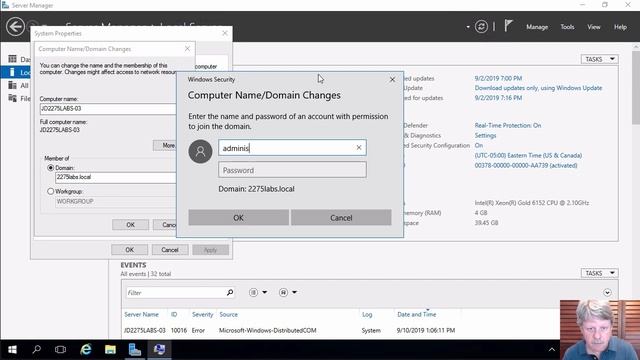Open the Properties TASKS dropdown
This screenshot has height=360, width=640.
(600, 59)
